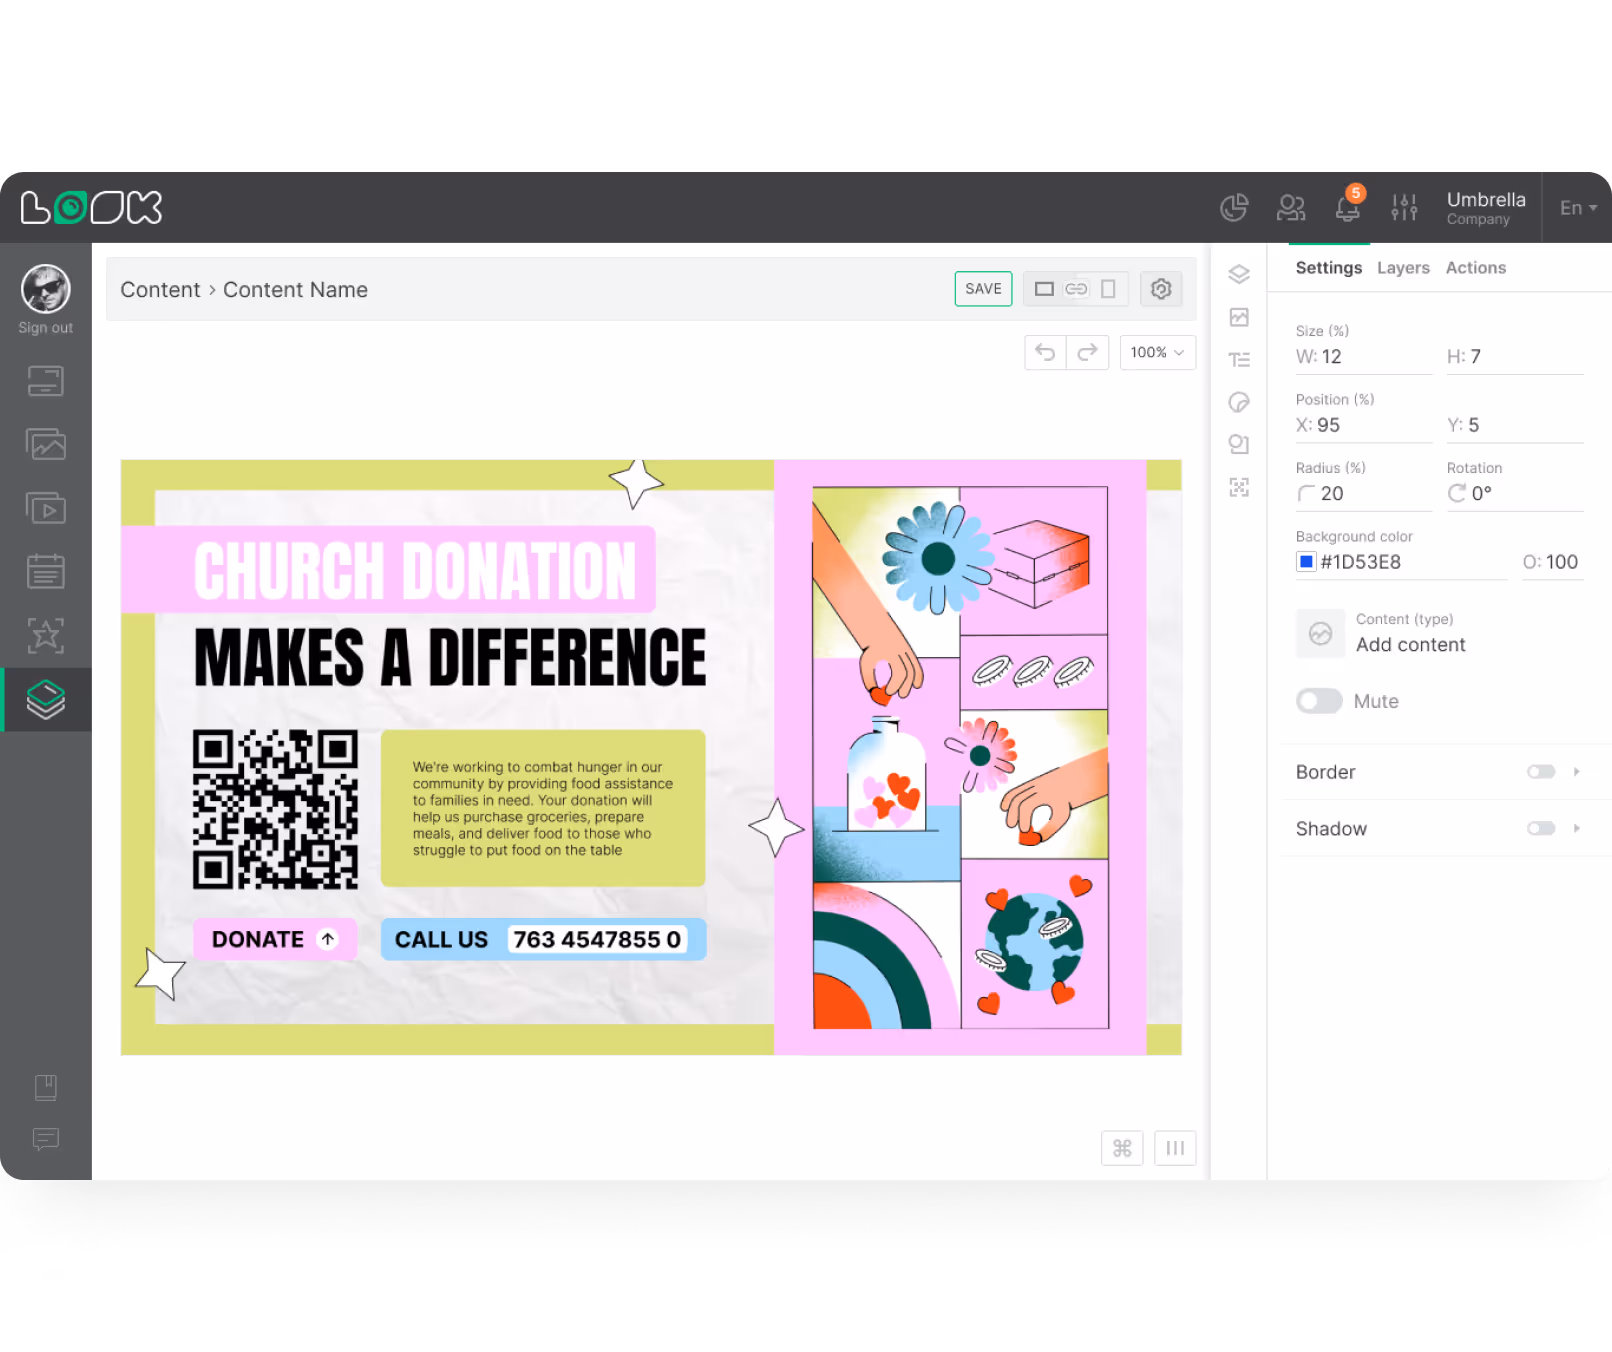Click the Look logo
Image resolution: width=1612 pixels, height=1352 pixels.
coord(92,207)
